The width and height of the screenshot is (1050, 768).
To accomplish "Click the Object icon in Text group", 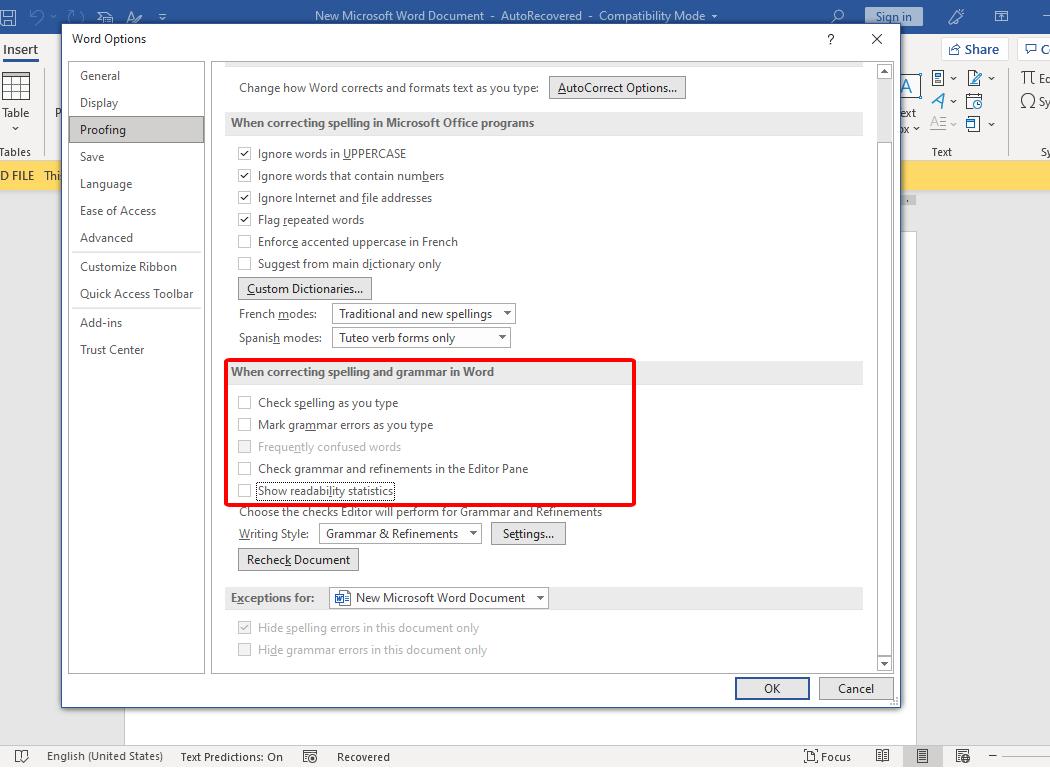I will coord(973,124).
